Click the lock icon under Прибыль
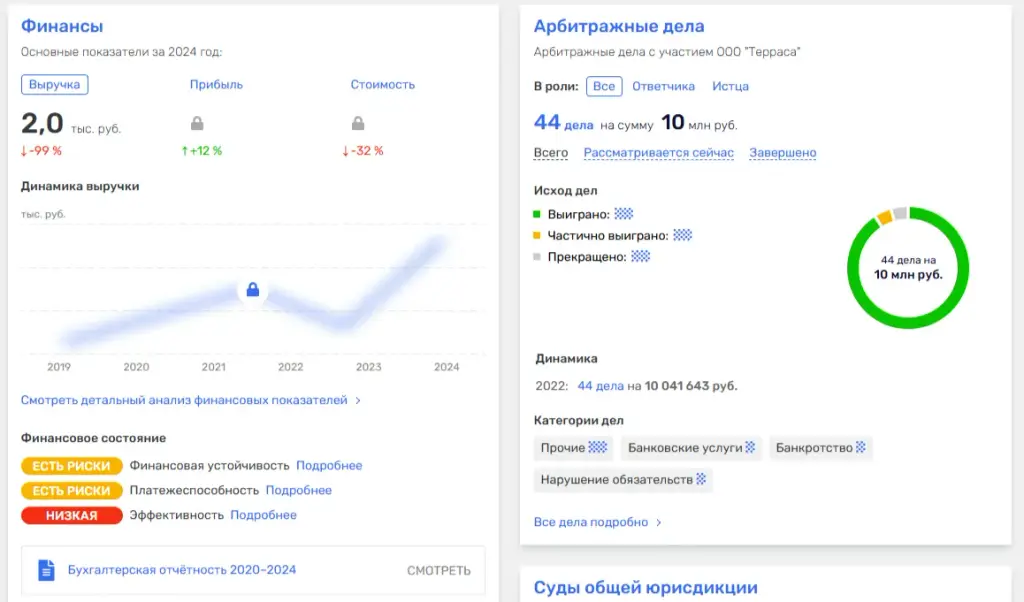The height and width of the screenshot is (602, 1024). (x=197, y=123)
